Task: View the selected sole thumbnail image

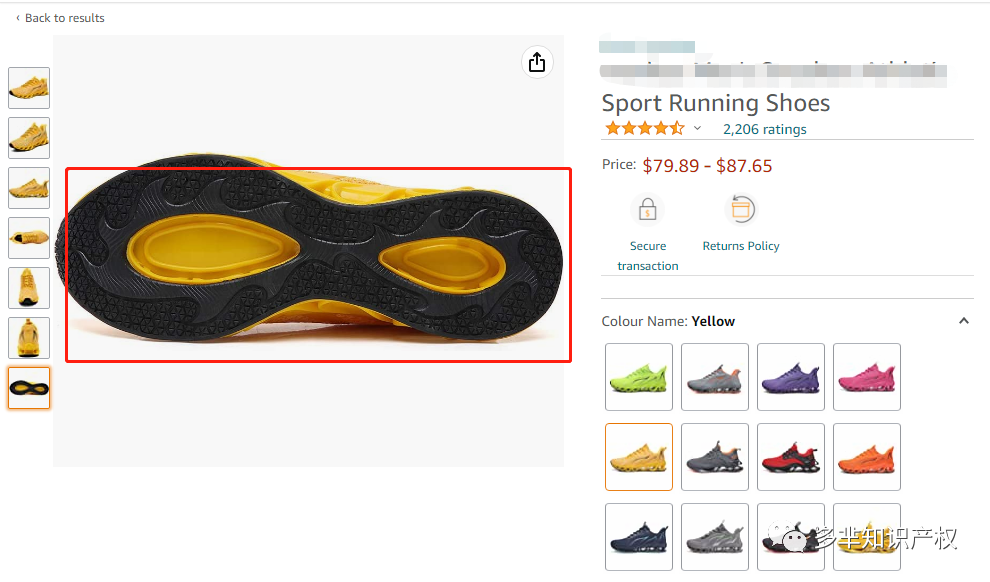Action: pos(29,388)
